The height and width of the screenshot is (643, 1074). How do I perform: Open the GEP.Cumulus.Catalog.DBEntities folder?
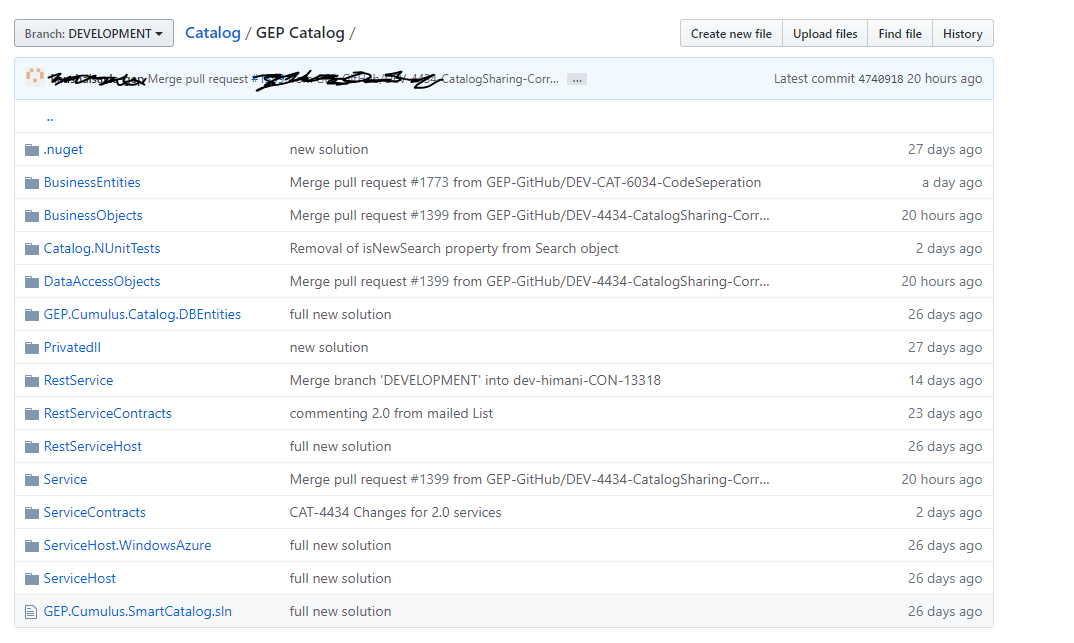pyautogui.click(x=142, y=314)
